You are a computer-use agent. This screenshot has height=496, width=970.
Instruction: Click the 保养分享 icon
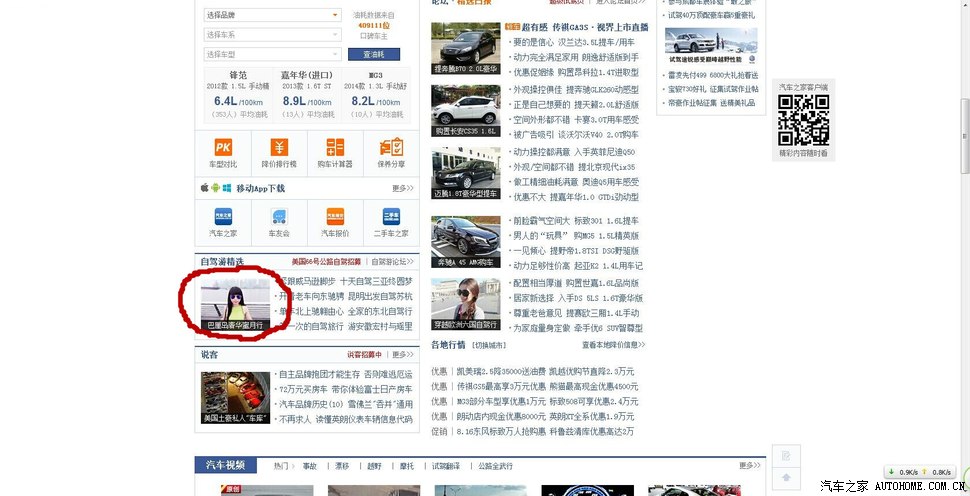[x=391, y=148]
